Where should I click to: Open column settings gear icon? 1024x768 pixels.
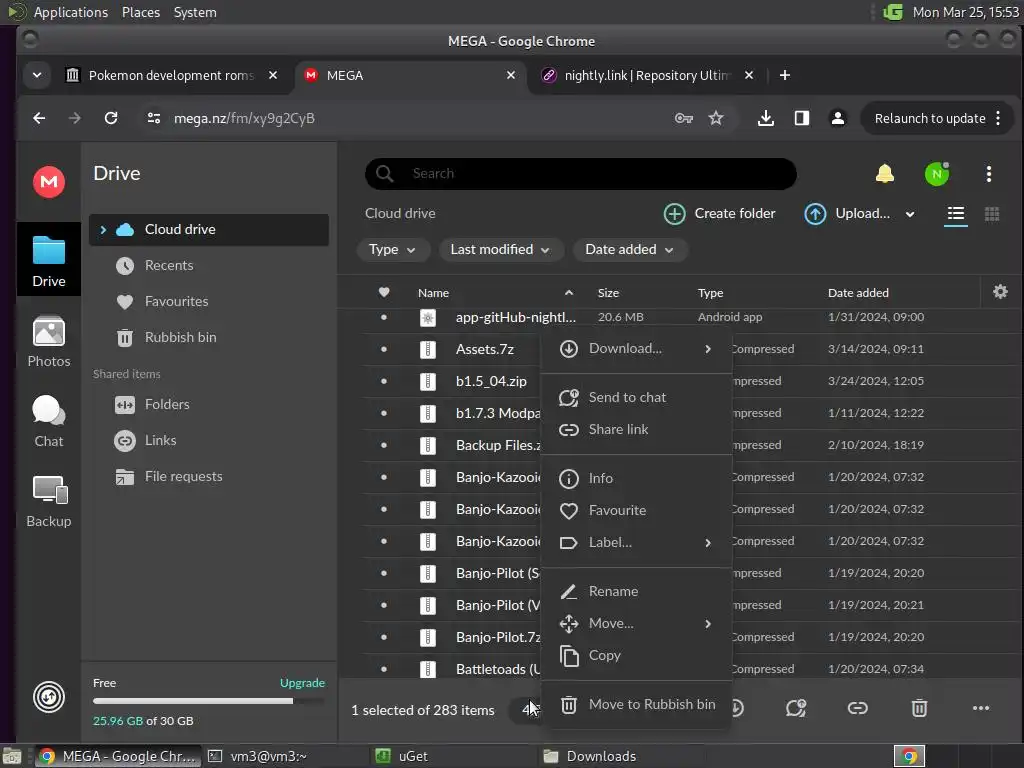[x=1000, y=292]
